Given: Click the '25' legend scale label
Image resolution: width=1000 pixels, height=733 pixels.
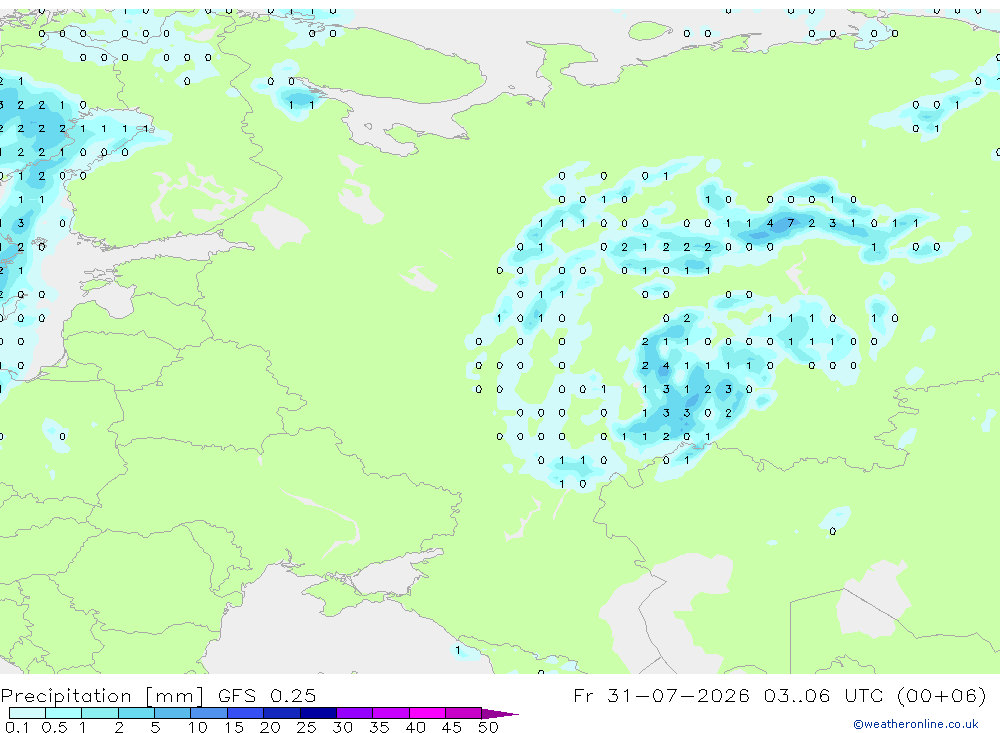Looking at the screenshot, I should 306,727.
